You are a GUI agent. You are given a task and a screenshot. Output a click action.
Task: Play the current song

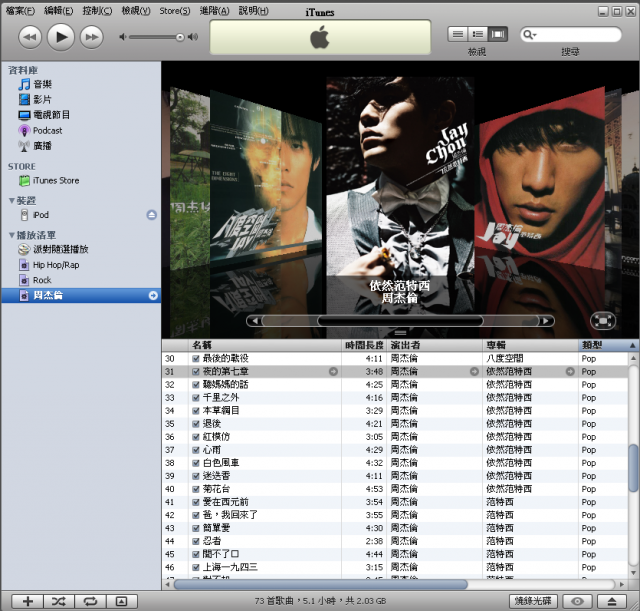pos(61,37)
